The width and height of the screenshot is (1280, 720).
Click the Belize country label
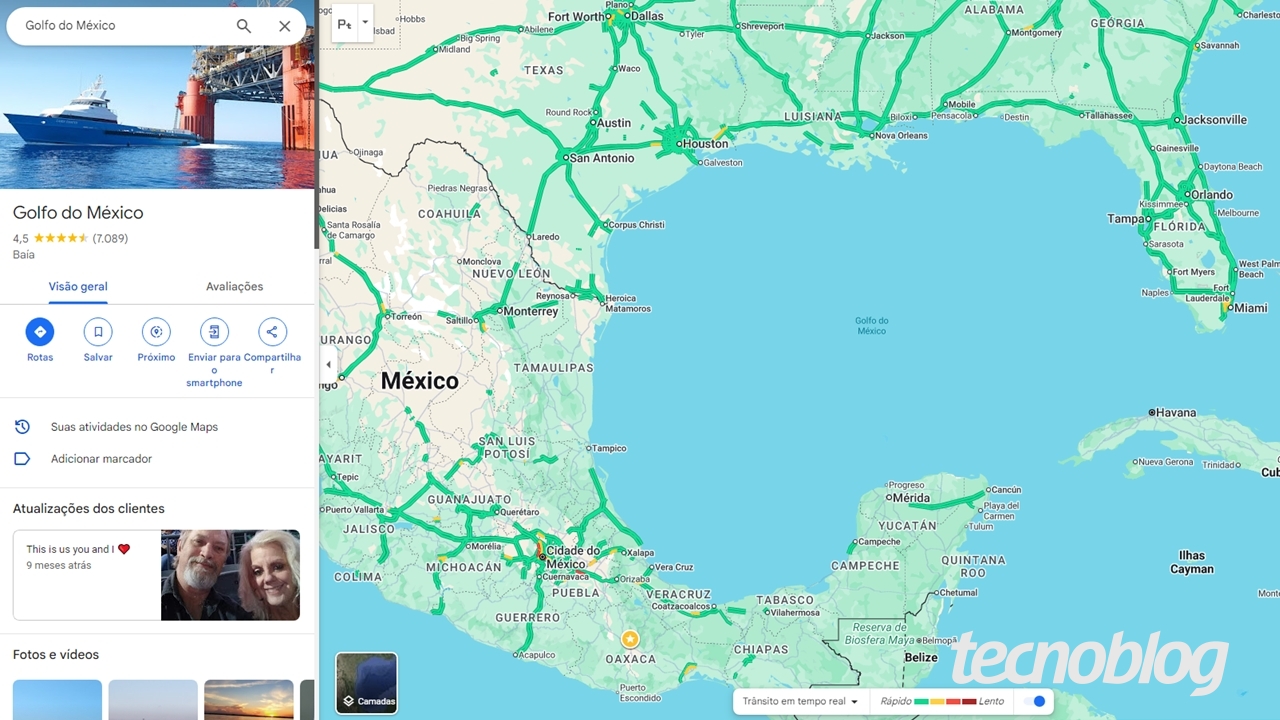(x=921, y=658)
